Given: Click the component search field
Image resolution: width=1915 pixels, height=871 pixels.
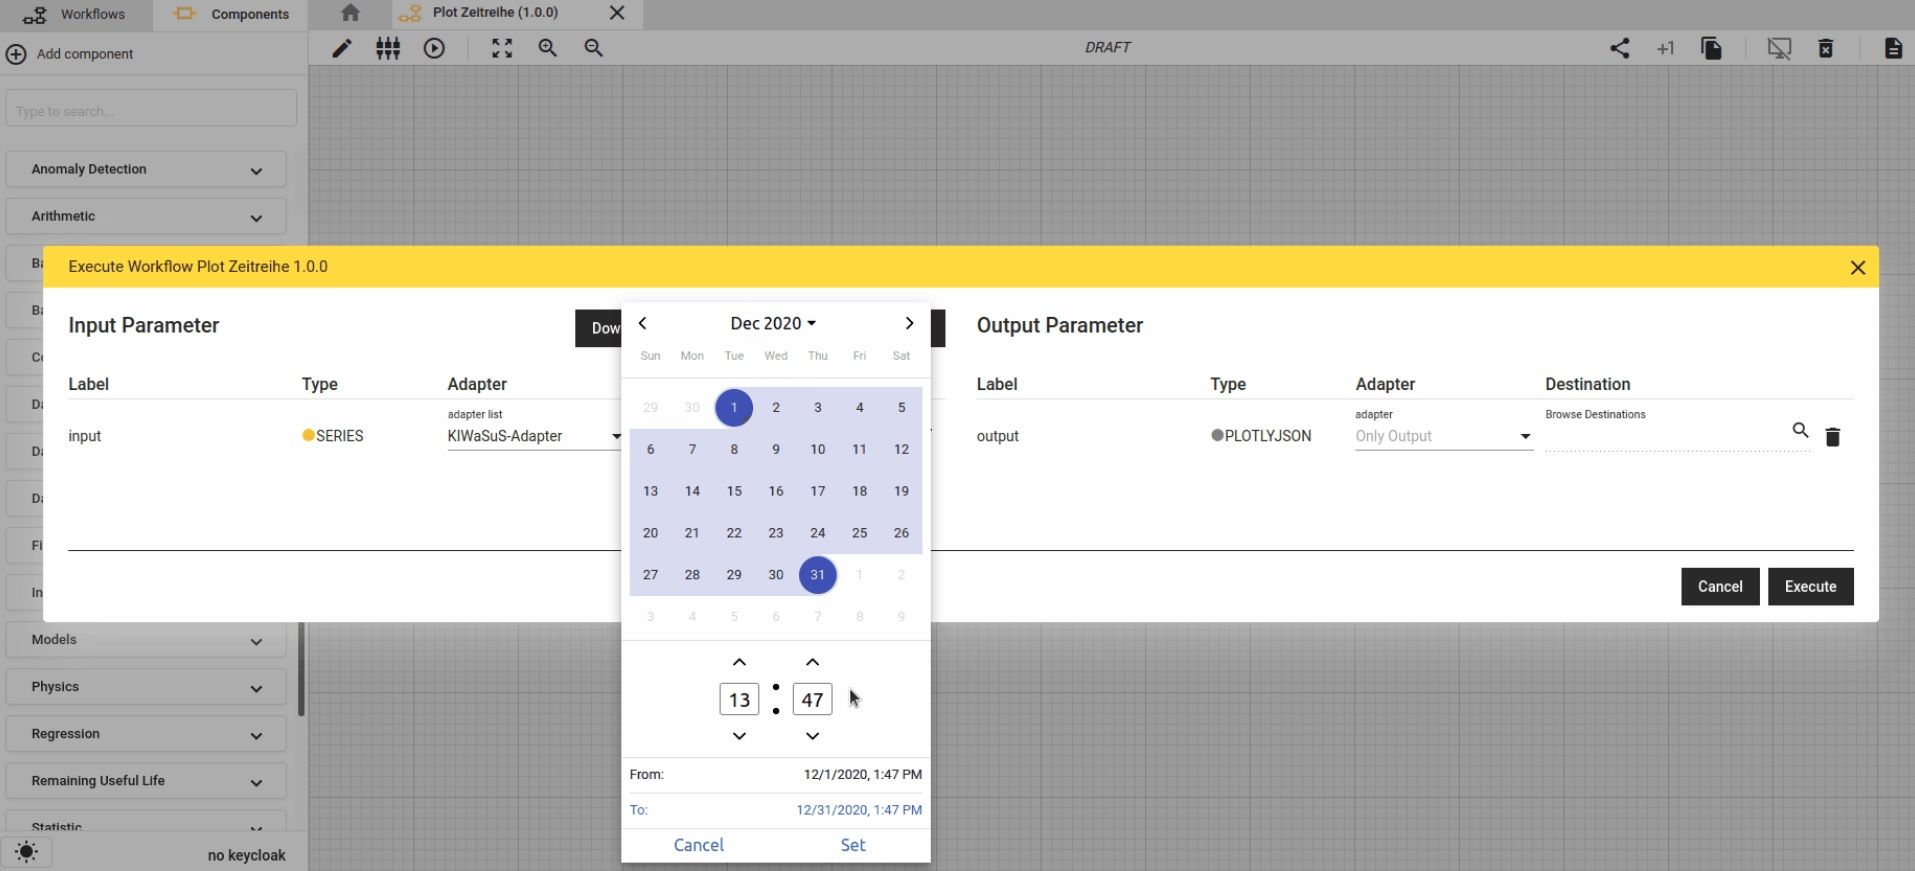Looking at the screenshot, I should [x=151, y=108].
